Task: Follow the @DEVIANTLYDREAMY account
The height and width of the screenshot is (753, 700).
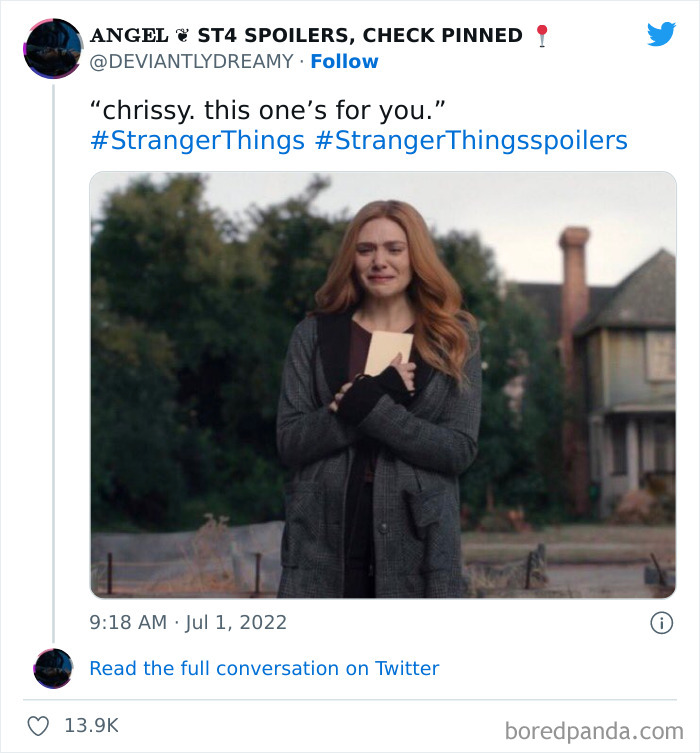Action: coord(344,61)
